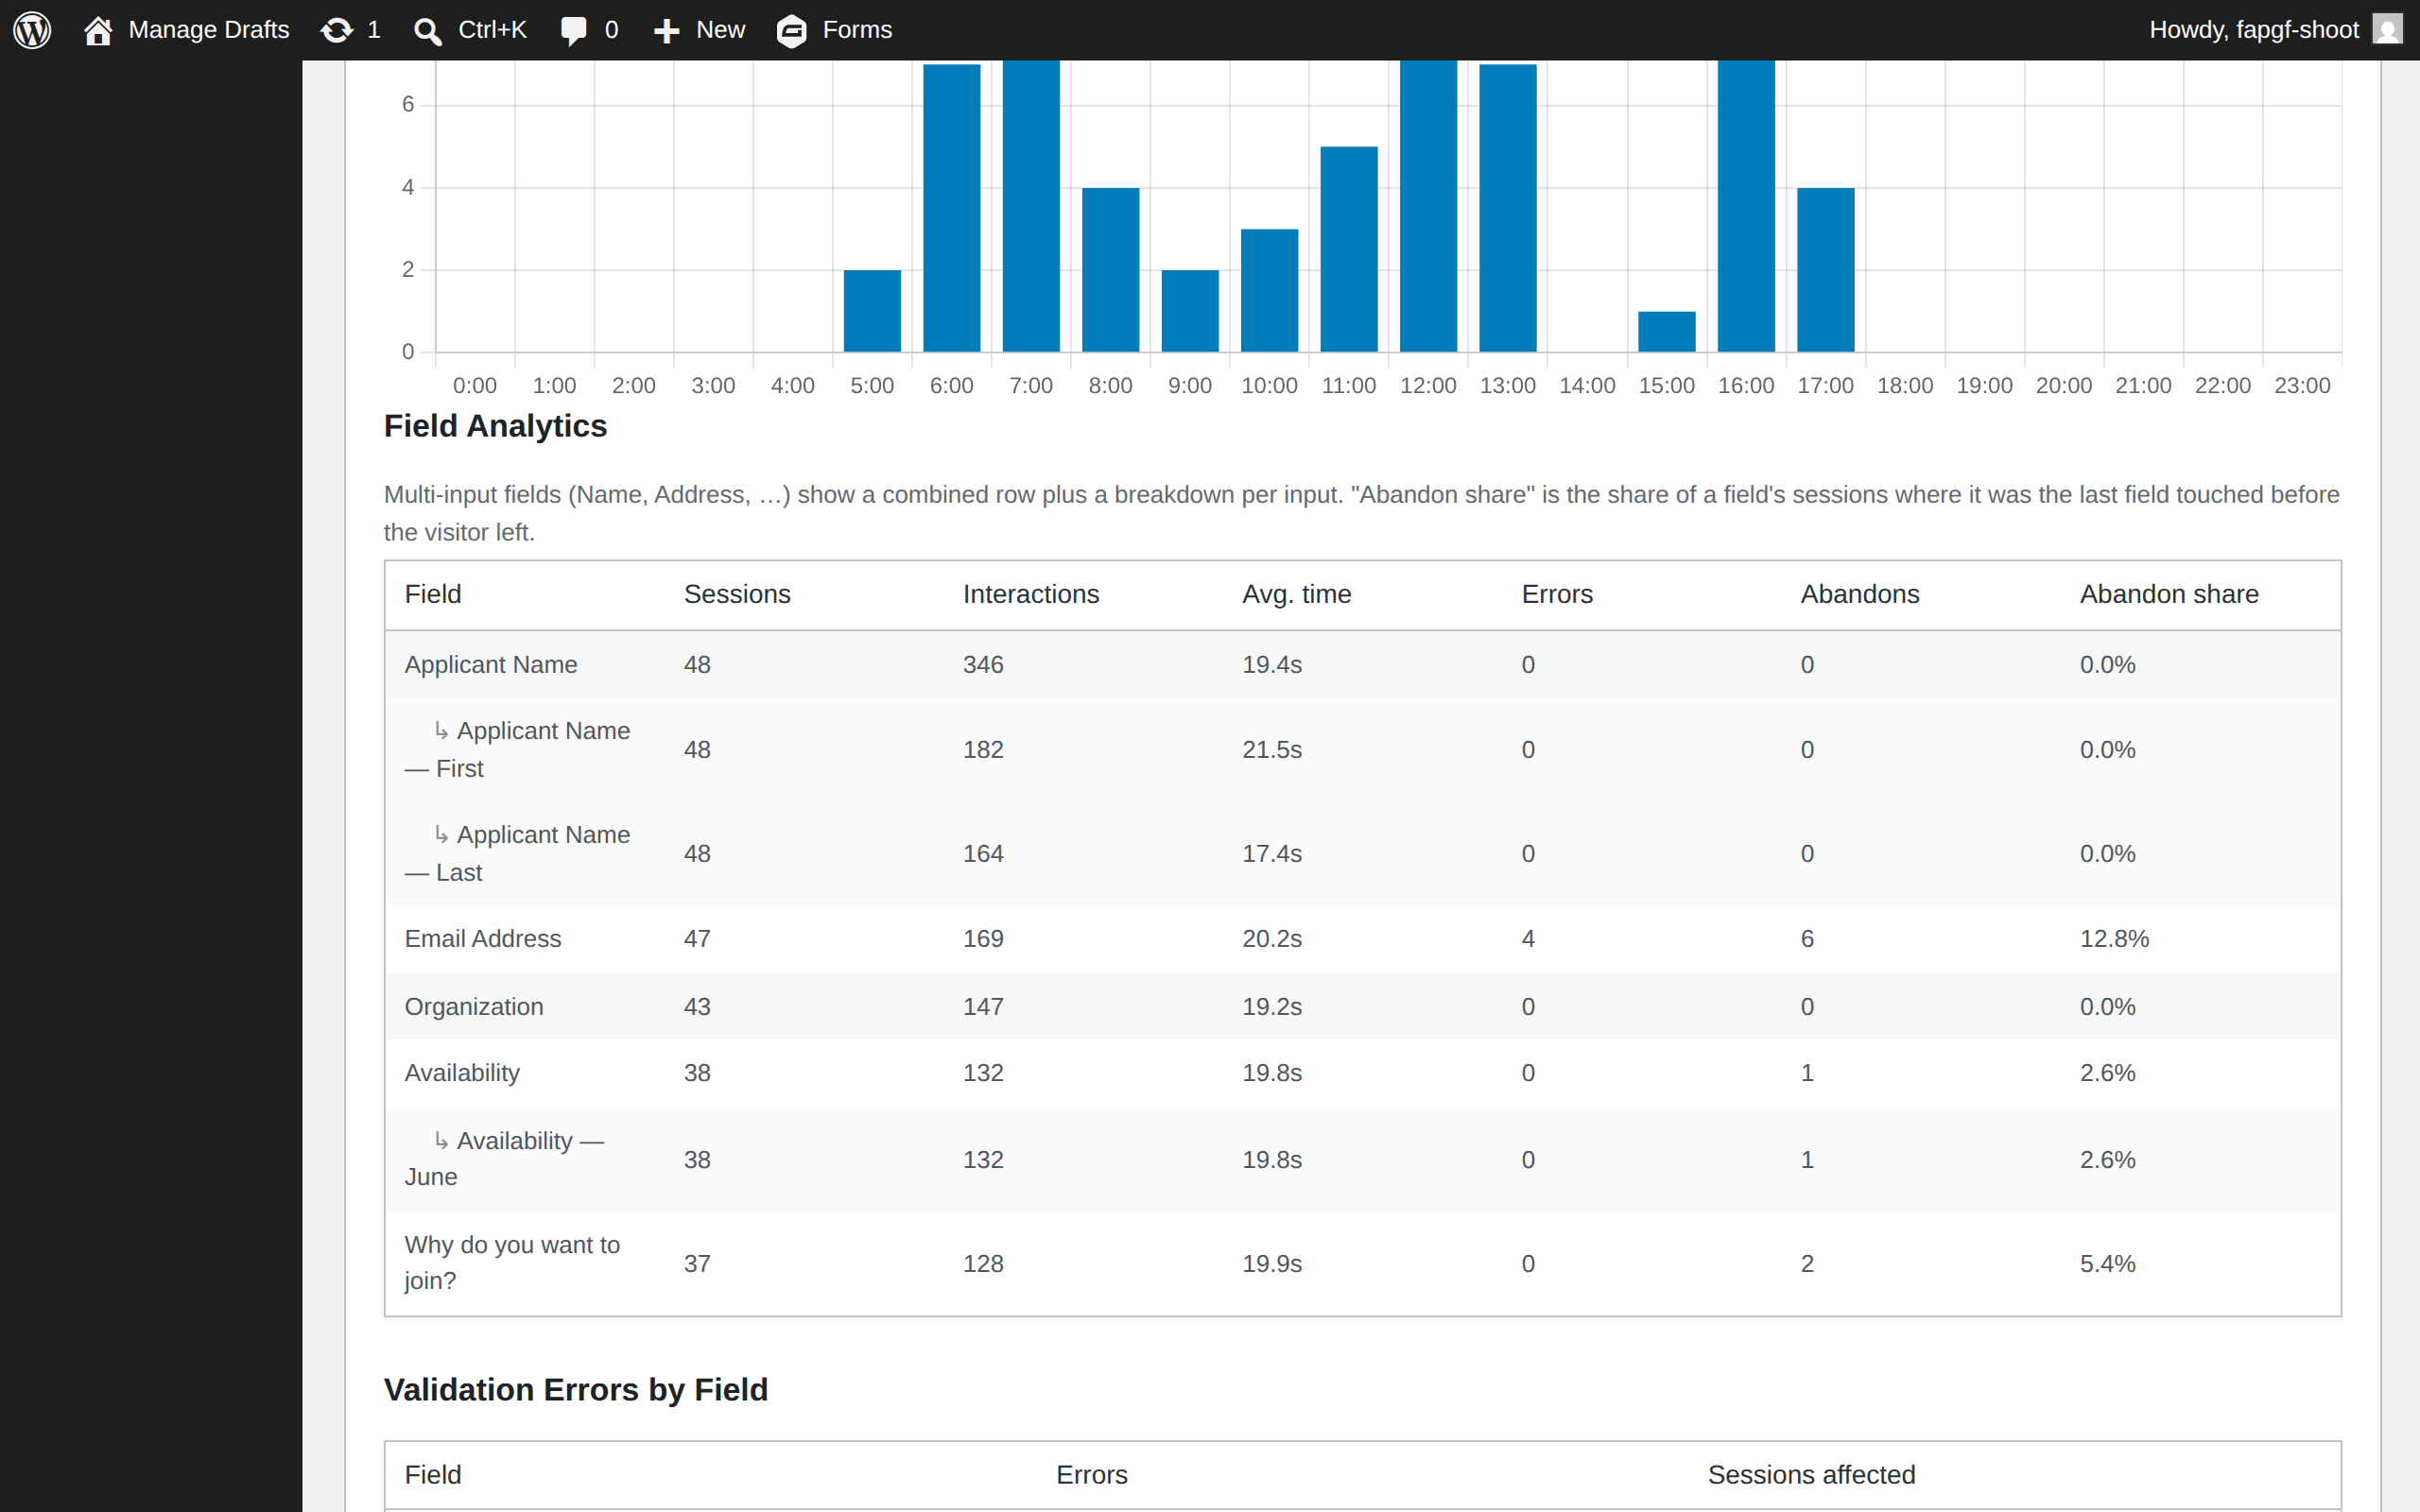Click the 11:00 bar in the chart
This screenshot has height=1512, width=2420.
pyautogui.click(x=1349, y=249)
